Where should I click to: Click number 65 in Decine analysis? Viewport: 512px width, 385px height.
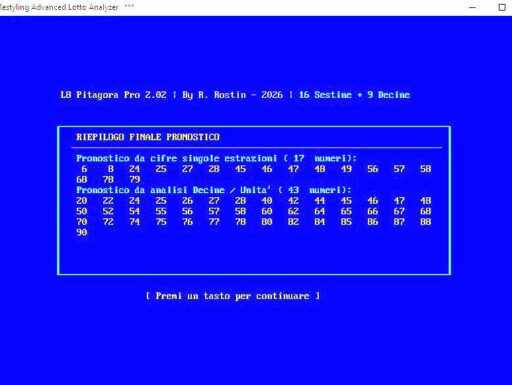tap(346, 211)
